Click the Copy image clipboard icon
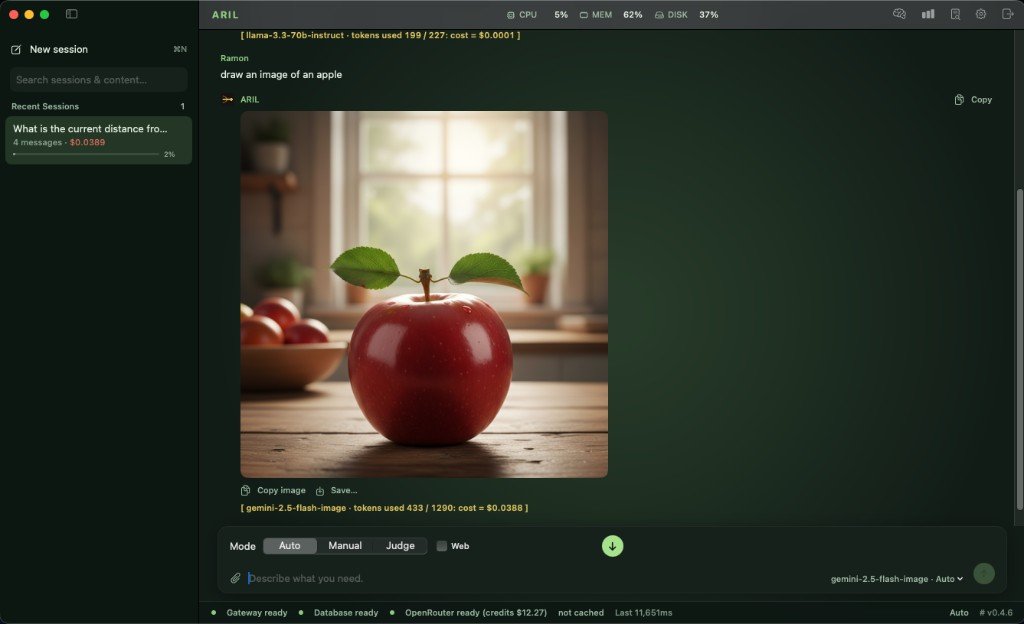This screenshot has height=624, width=1024. click(246, 490)
